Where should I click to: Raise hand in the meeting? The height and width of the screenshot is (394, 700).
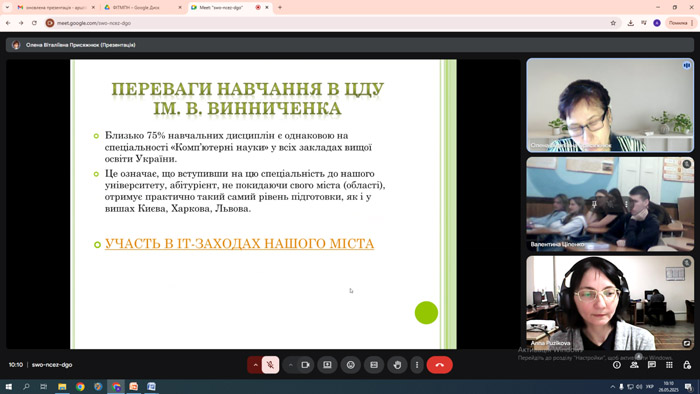click(x=397, y=365)
